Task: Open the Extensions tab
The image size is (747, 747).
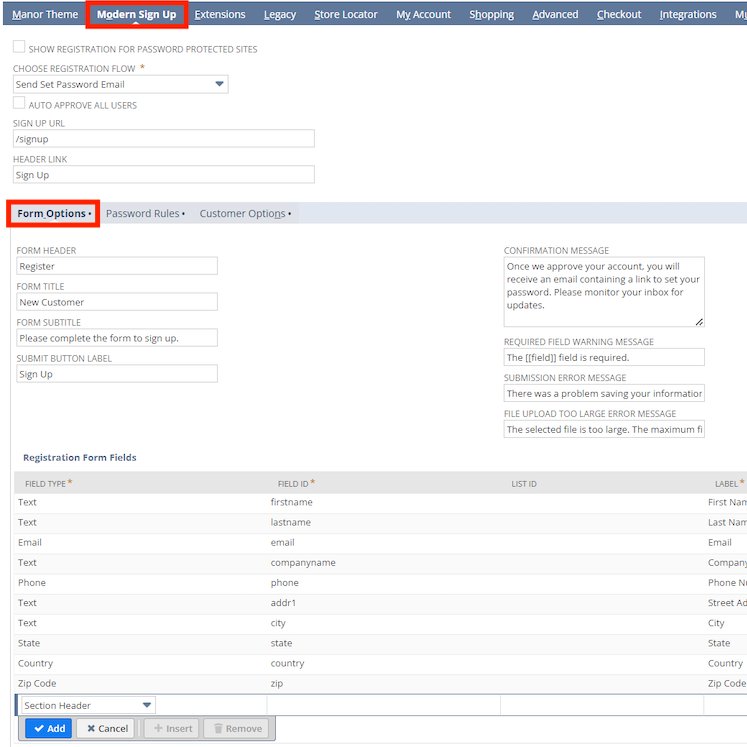Action: (x=220, y=14)
